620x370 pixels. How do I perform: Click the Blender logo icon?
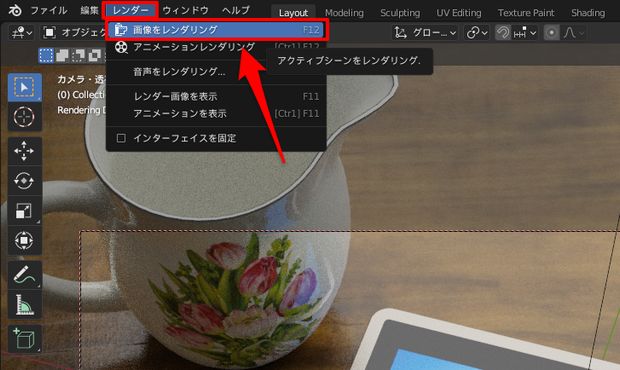tap(15, 10)
